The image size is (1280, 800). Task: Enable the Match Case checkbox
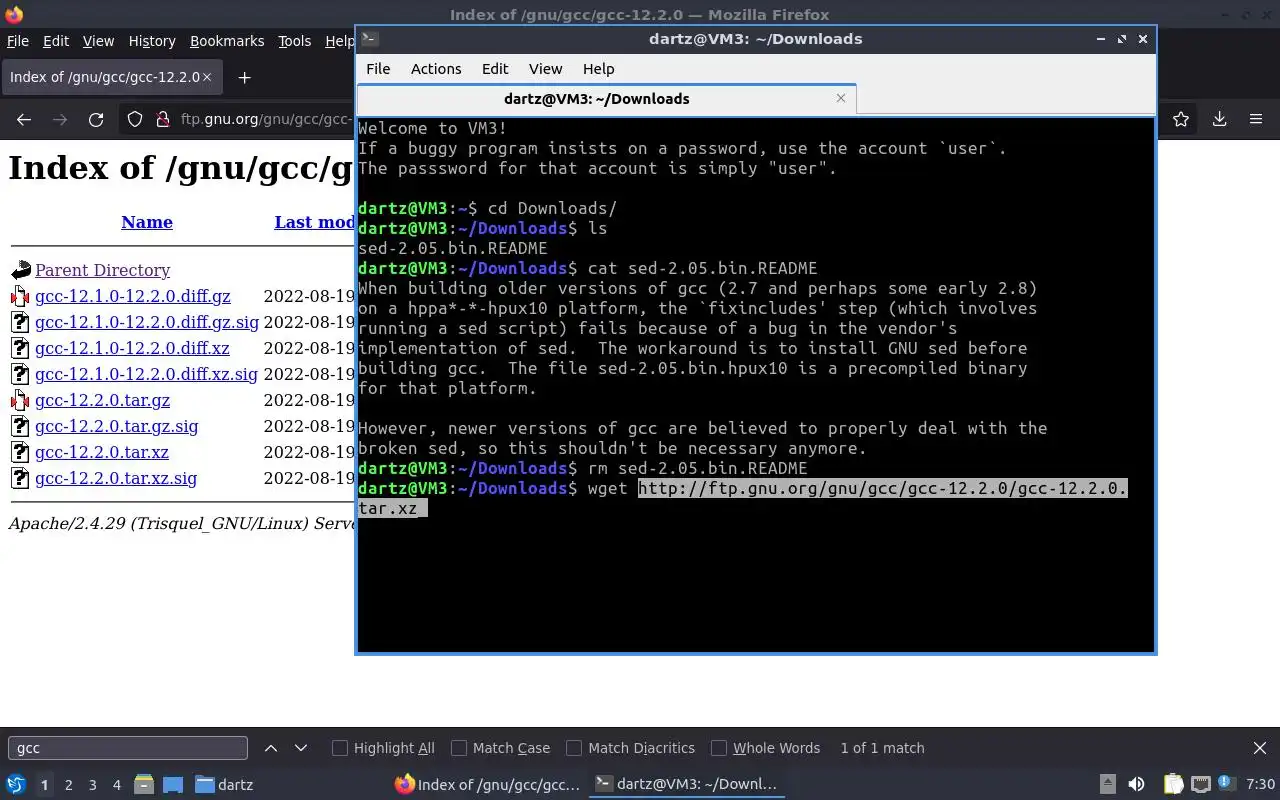pyautogui.click(x=459, y=748)
